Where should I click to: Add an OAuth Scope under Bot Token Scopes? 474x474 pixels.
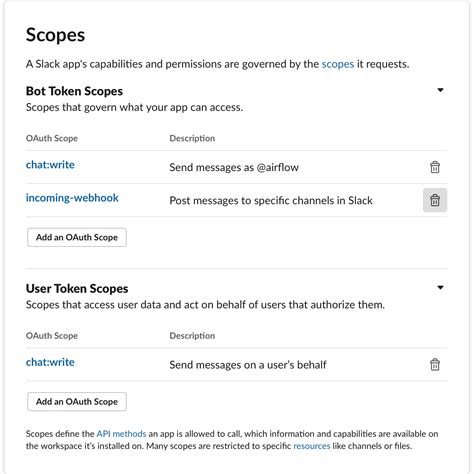click(77, 237)
